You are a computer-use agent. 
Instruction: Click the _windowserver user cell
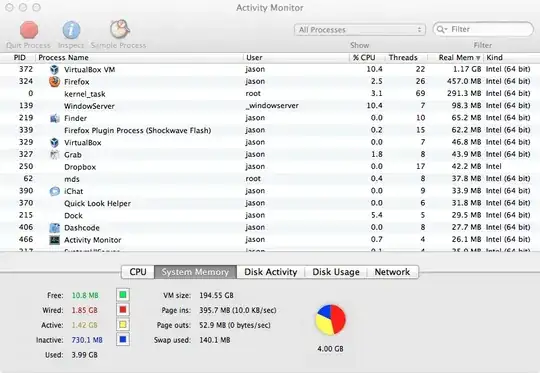[272, 106]
